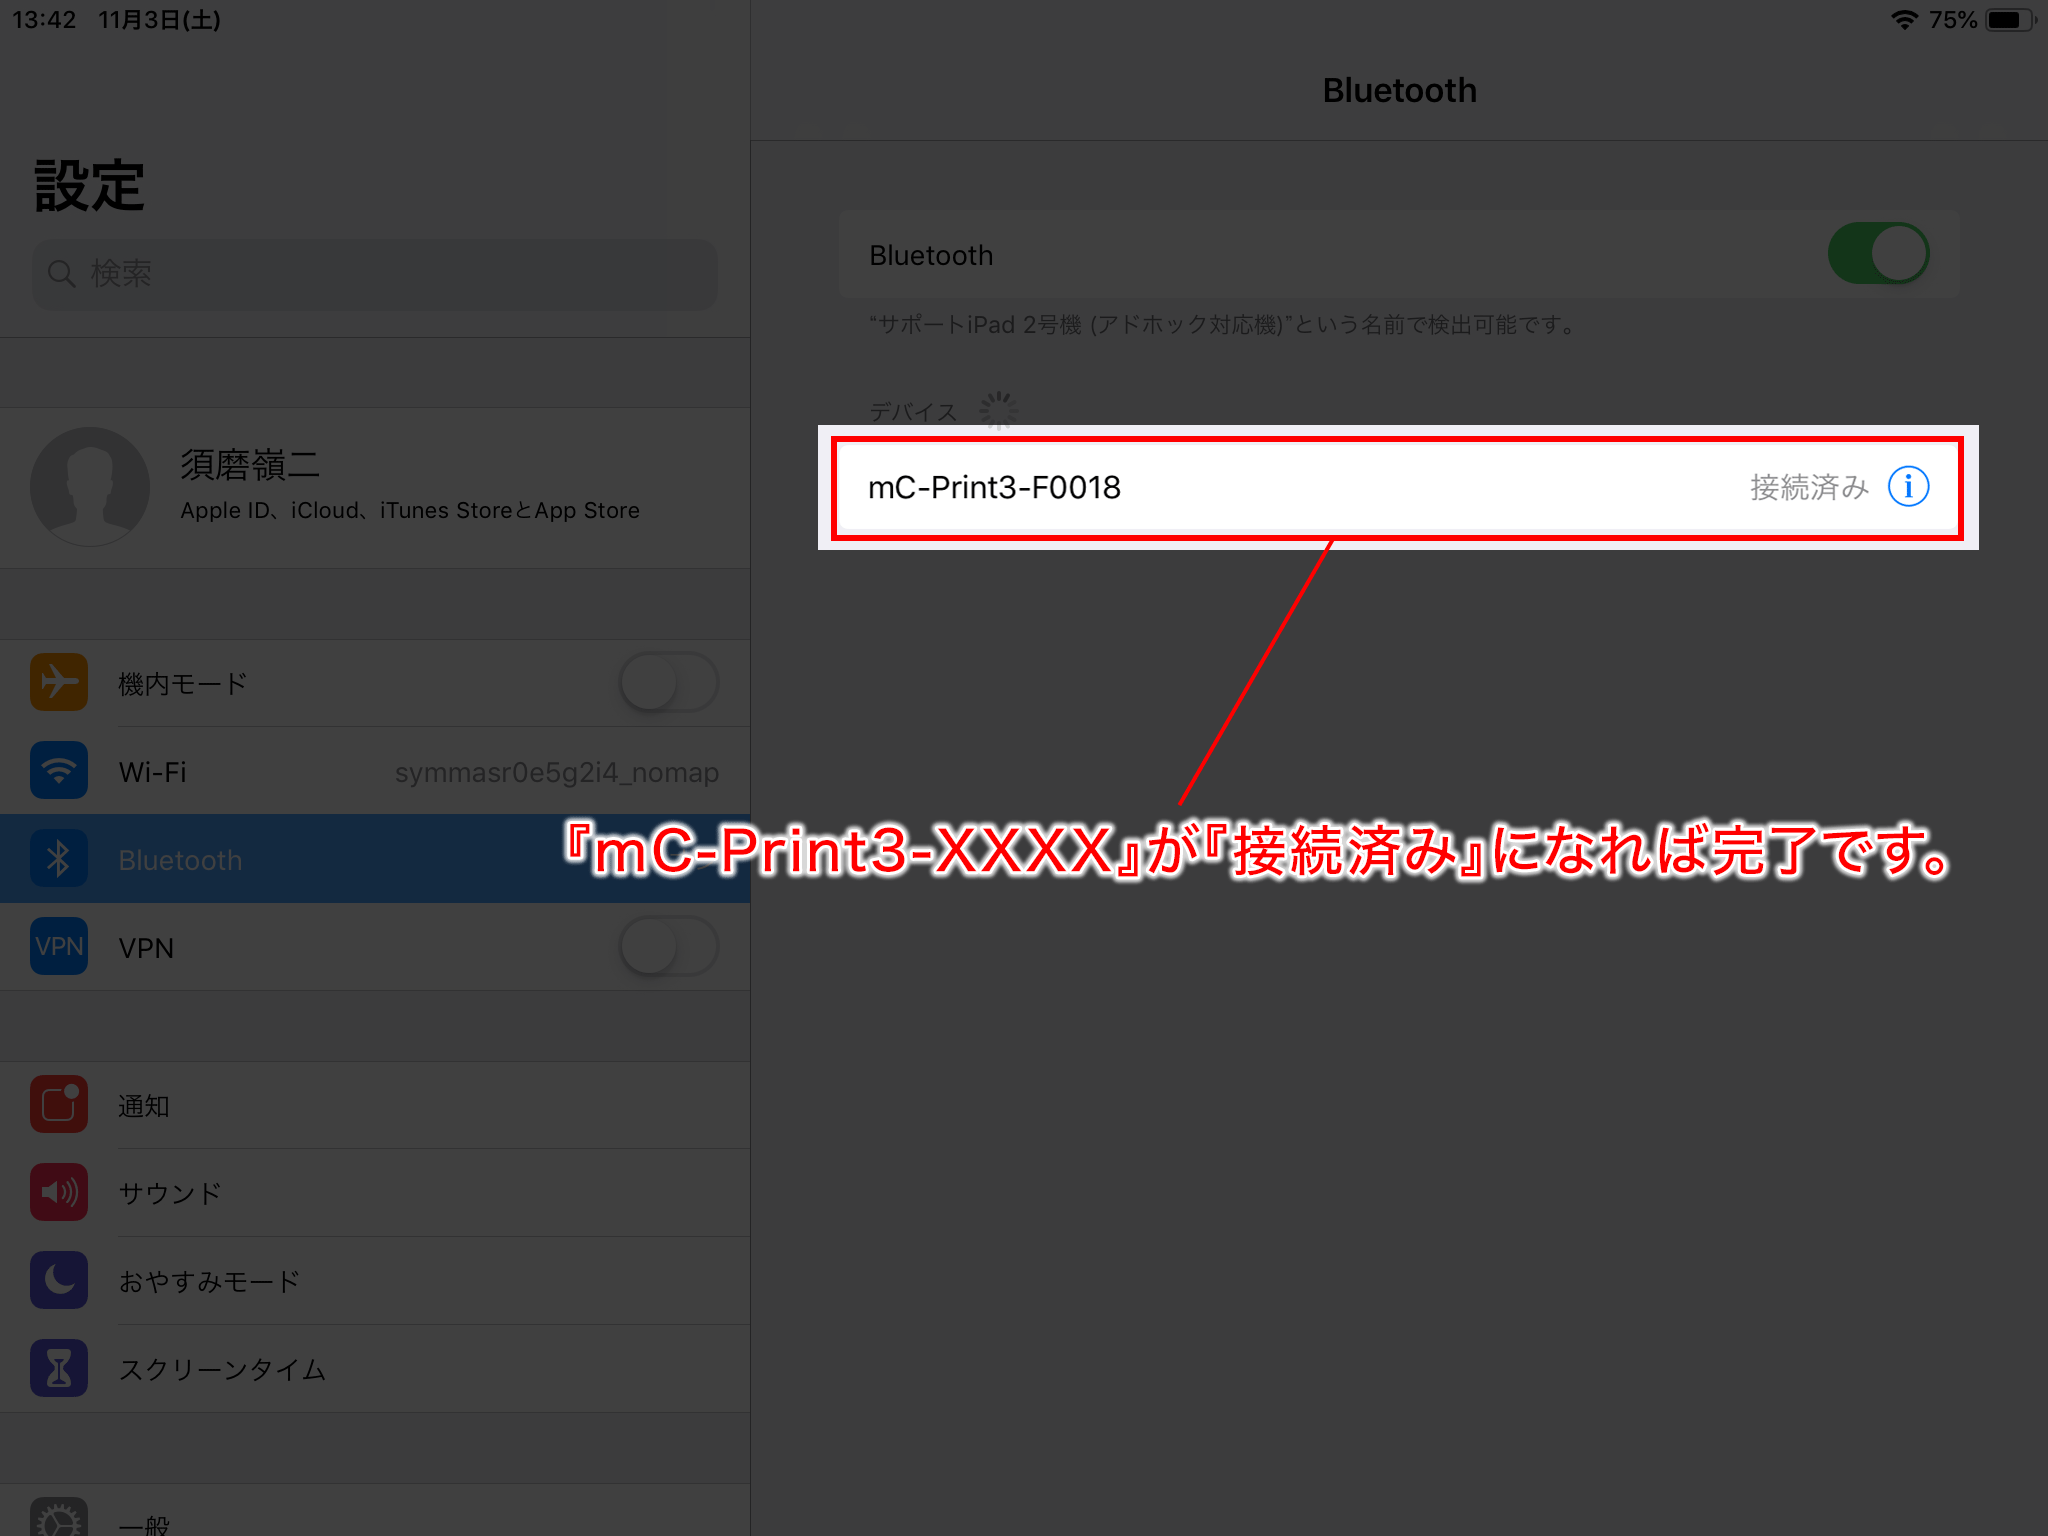This screenshot has width=2048, height=1536.
Task: Tap the デバイス section header
Action: [x=913, y=411]
